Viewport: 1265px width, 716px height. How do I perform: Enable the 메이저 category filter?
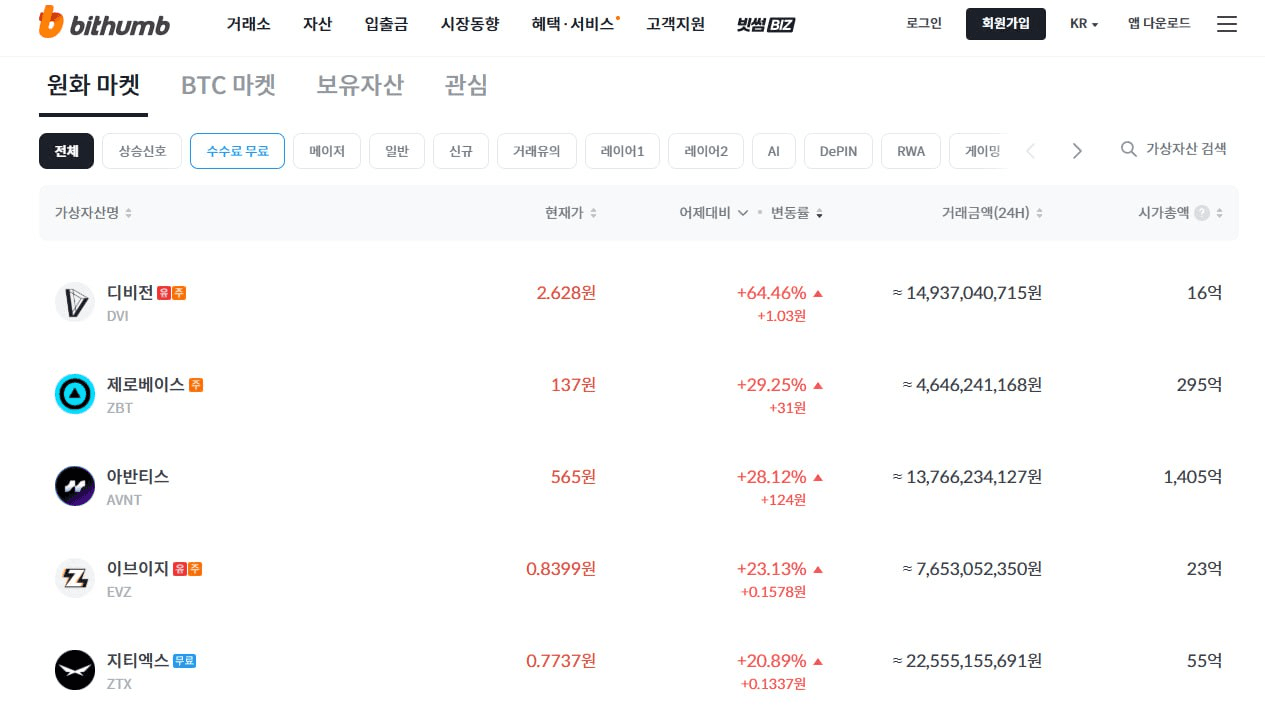click(x=327, y=151)
